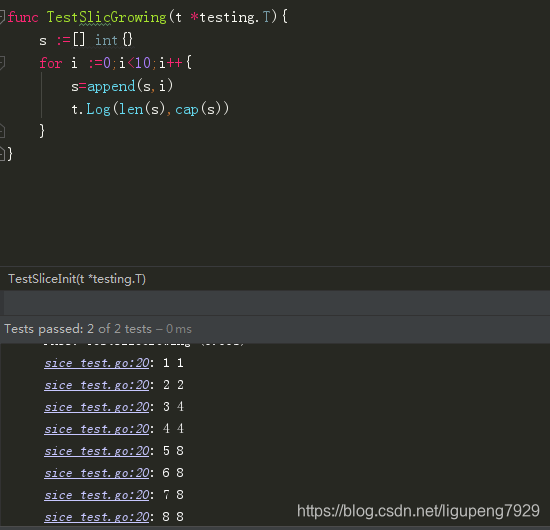Screen dimensions: 550x530
Task: Open sice_test.go:20 link for output 7 8
Action: [97, 495]
